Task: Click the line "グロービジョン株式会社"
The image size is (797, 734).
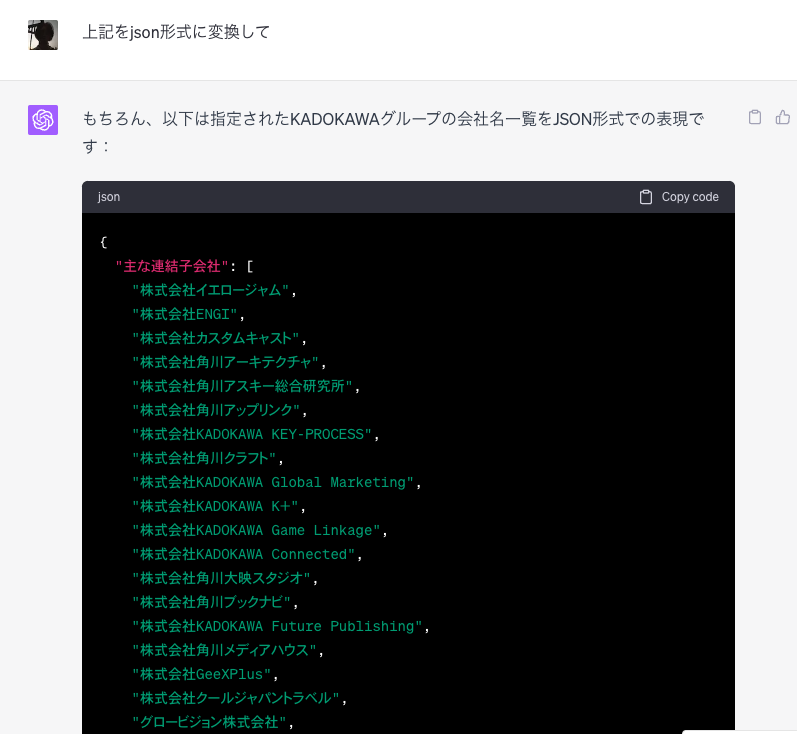Action: (209, 722)
